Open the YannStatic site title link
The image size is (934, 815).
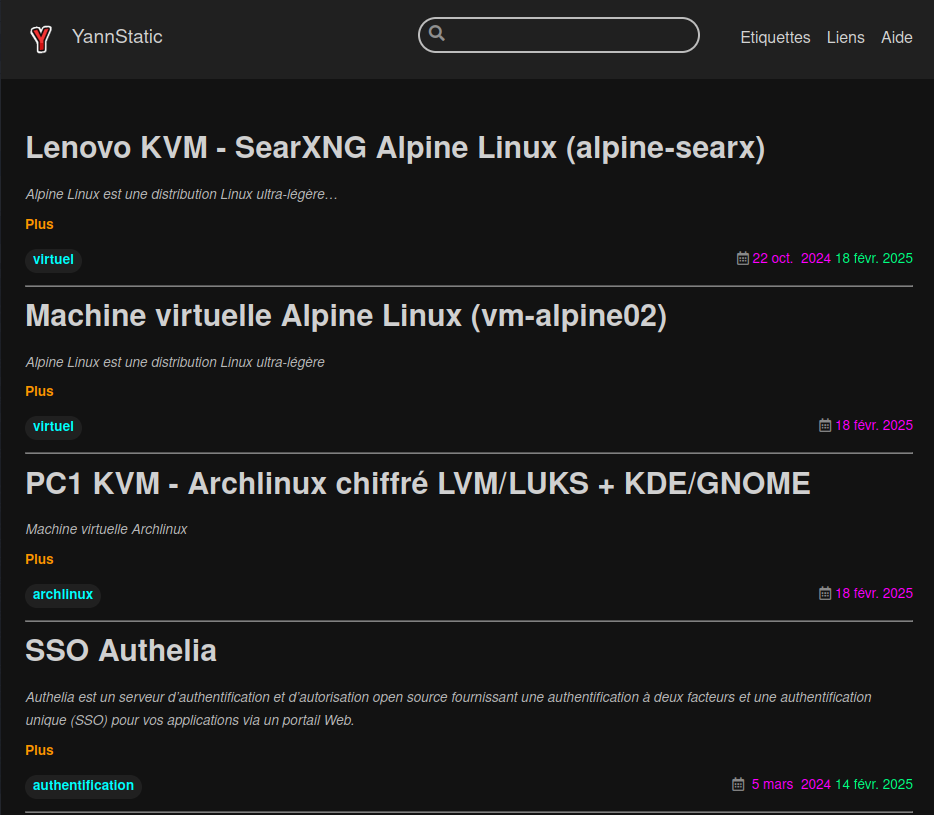tap(117, 37)
